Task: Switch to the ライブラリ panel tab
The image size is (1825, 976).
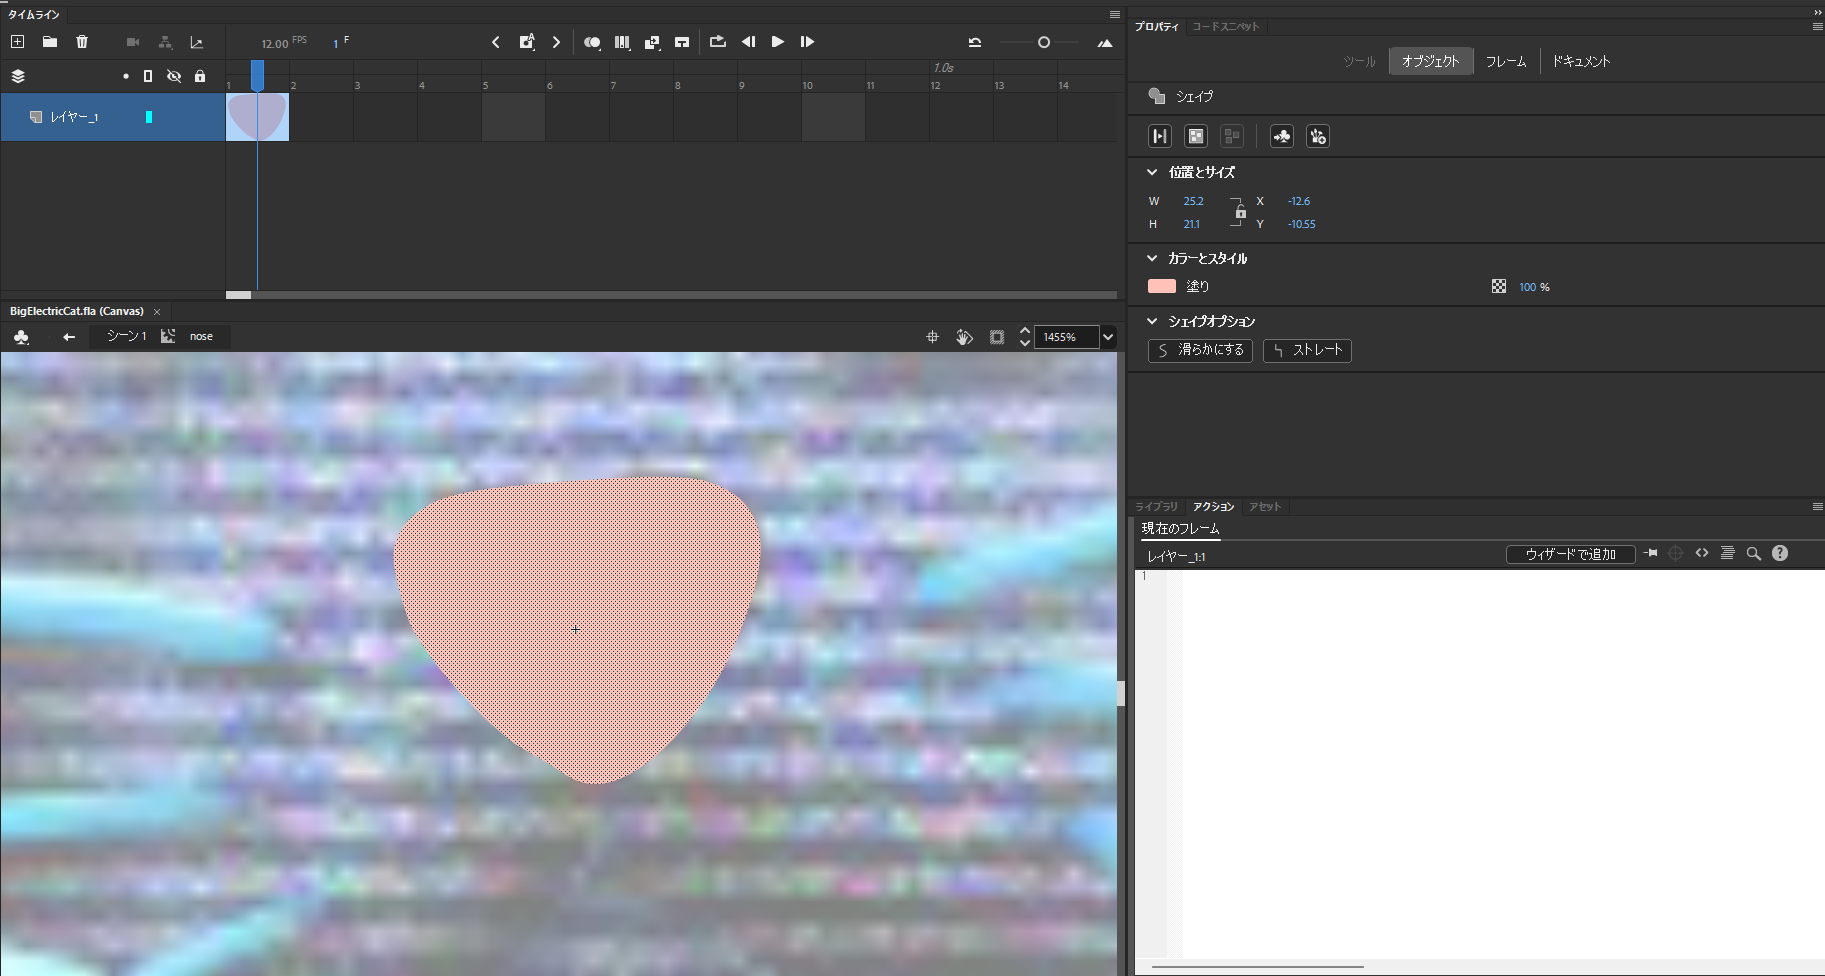Action: coord(1156,507)
